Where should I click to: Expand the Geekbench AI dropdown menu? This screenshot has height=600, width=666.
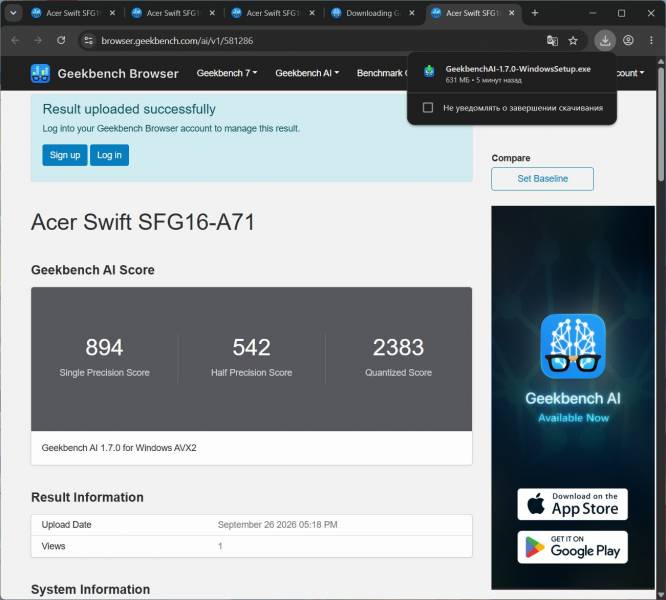307,73
